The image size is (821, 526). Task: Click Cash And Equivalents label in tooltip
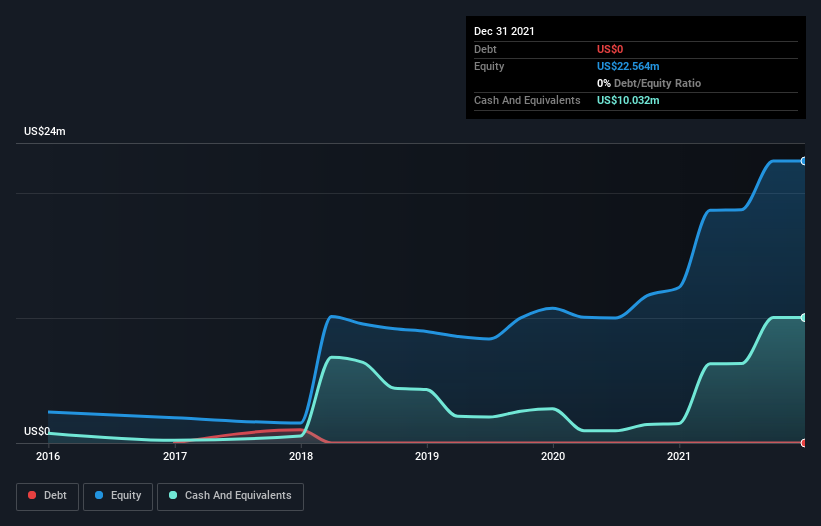click(x=527, y=100)
